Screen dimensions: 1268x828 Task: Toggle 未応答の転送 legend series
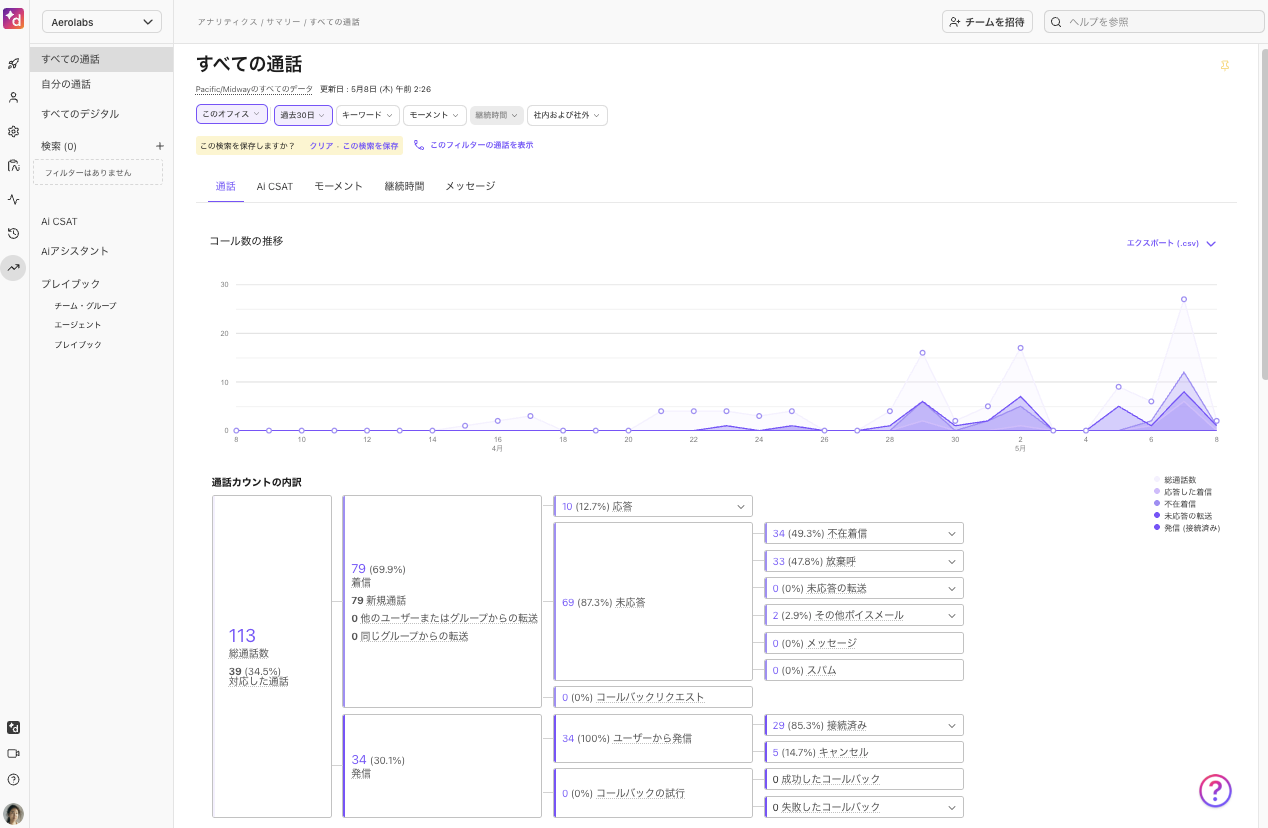(x=1182, y=516)
